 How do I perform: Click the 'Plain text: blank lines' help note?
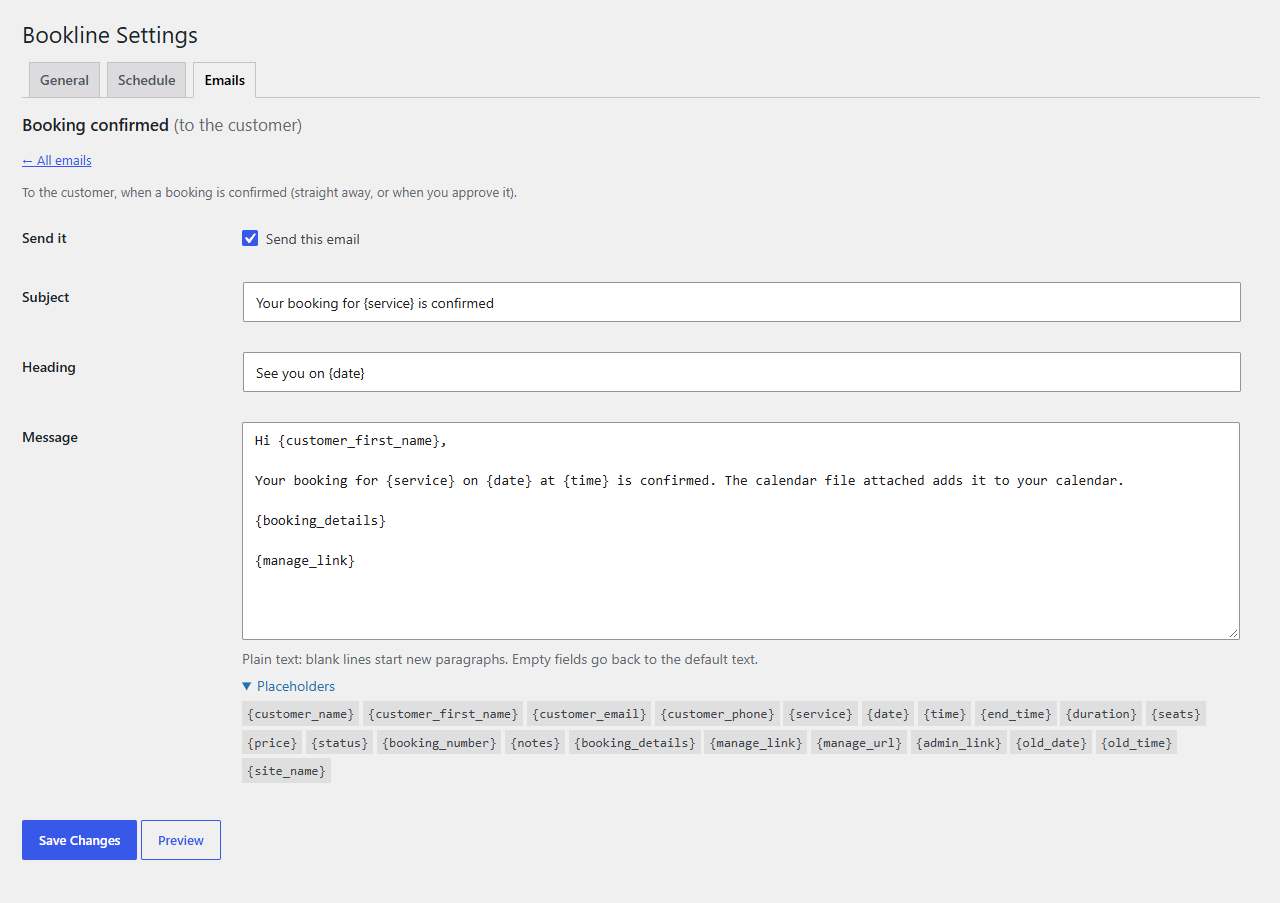tap(500, 659)
